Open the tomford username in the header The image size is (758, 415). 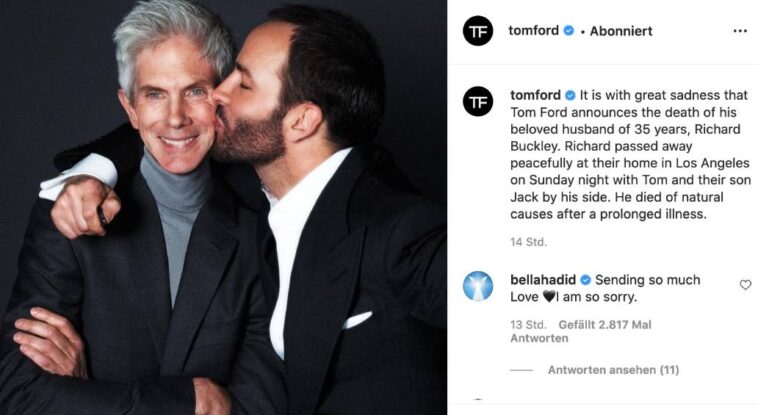coord(534,30)
